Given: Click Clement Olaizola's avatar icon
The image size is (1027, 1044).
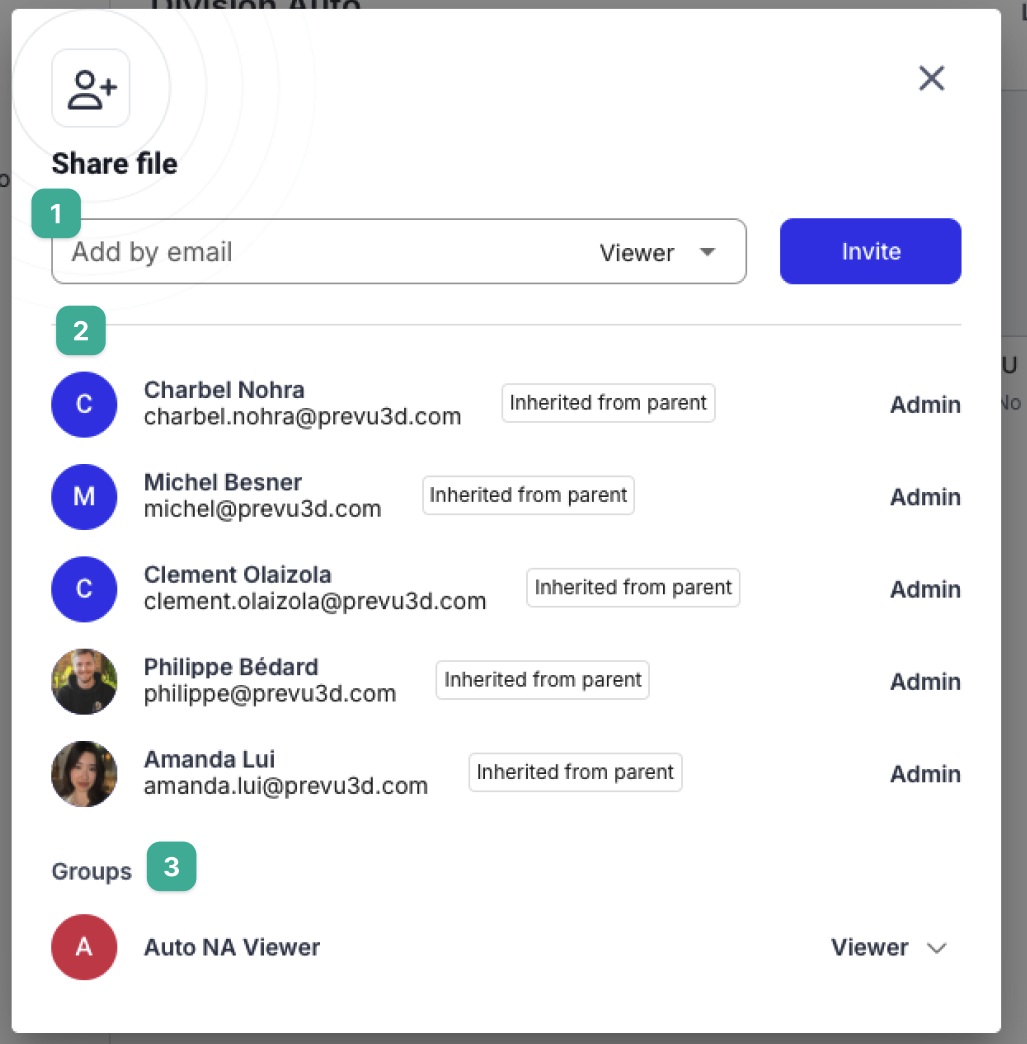Looking at the screenshot, I should pos(84,589).
